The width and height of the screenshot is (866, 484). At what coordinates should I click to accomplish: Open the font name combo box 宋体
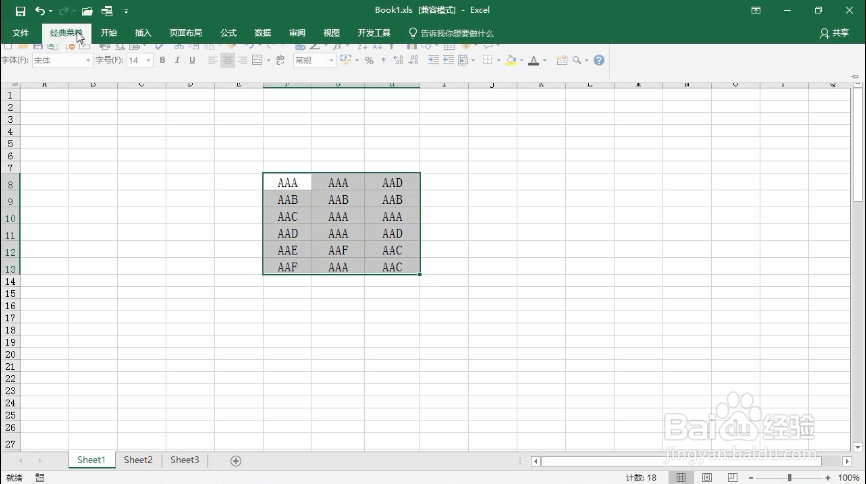62,60
